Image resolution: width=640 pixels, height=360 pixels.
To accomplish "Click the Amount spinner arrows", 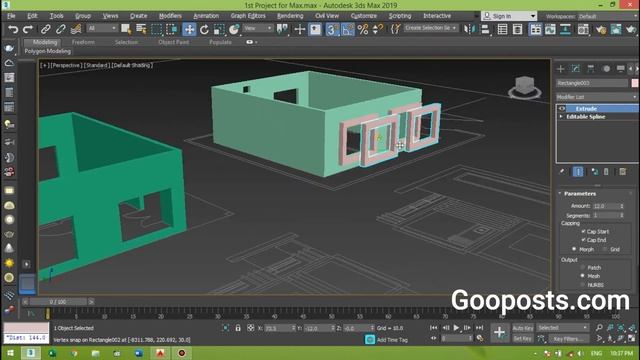I will pos(622,206).
